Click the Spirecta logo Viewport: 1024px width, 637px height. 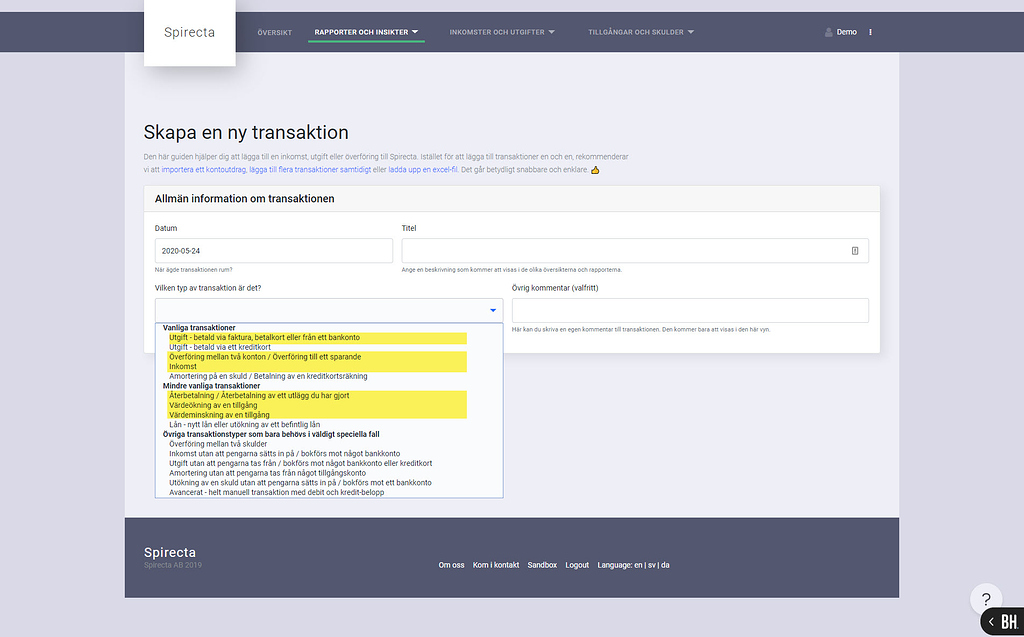[x=189, y=33]
